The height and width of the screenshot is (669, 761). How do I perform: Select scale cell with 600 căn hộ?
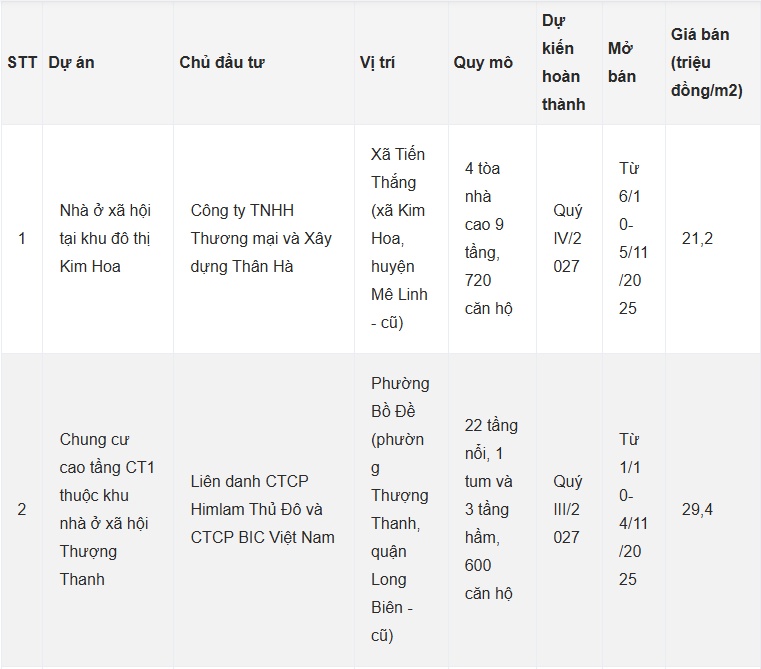491,509
